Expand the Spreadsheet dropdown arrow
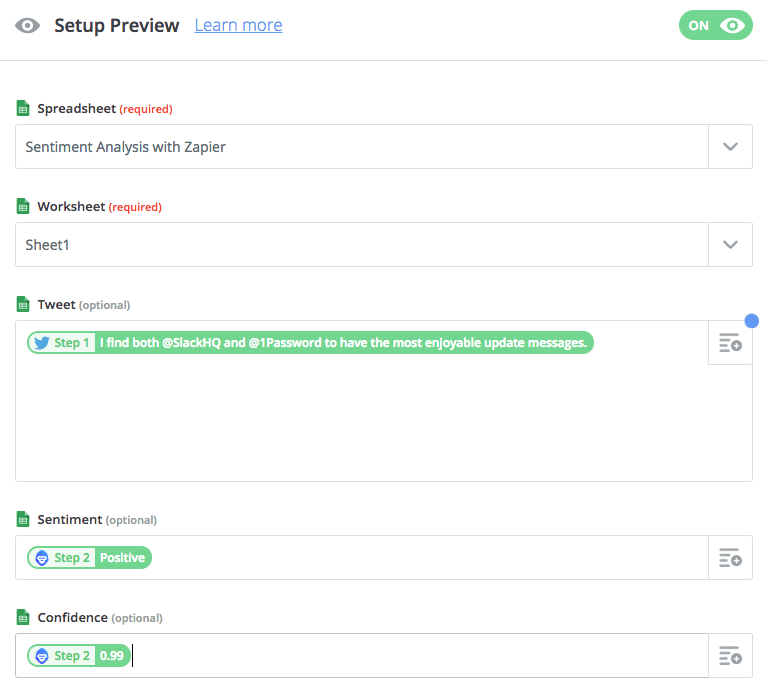The width and height of the screenshot is (767, 694). click(x=730, y=147)
